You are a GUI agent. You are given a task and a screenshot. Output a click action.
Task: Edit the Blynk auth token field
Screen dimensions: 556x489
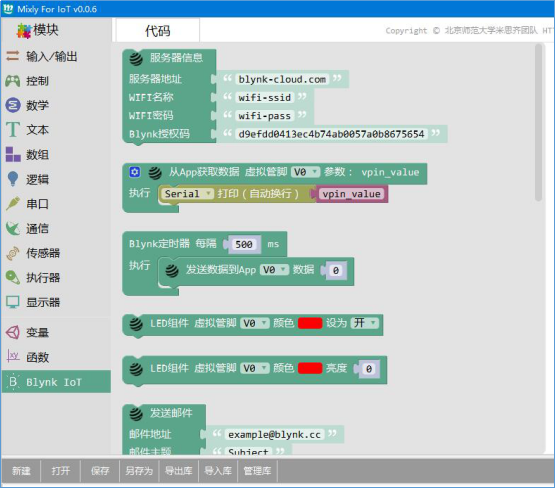(x=331, y=134)
